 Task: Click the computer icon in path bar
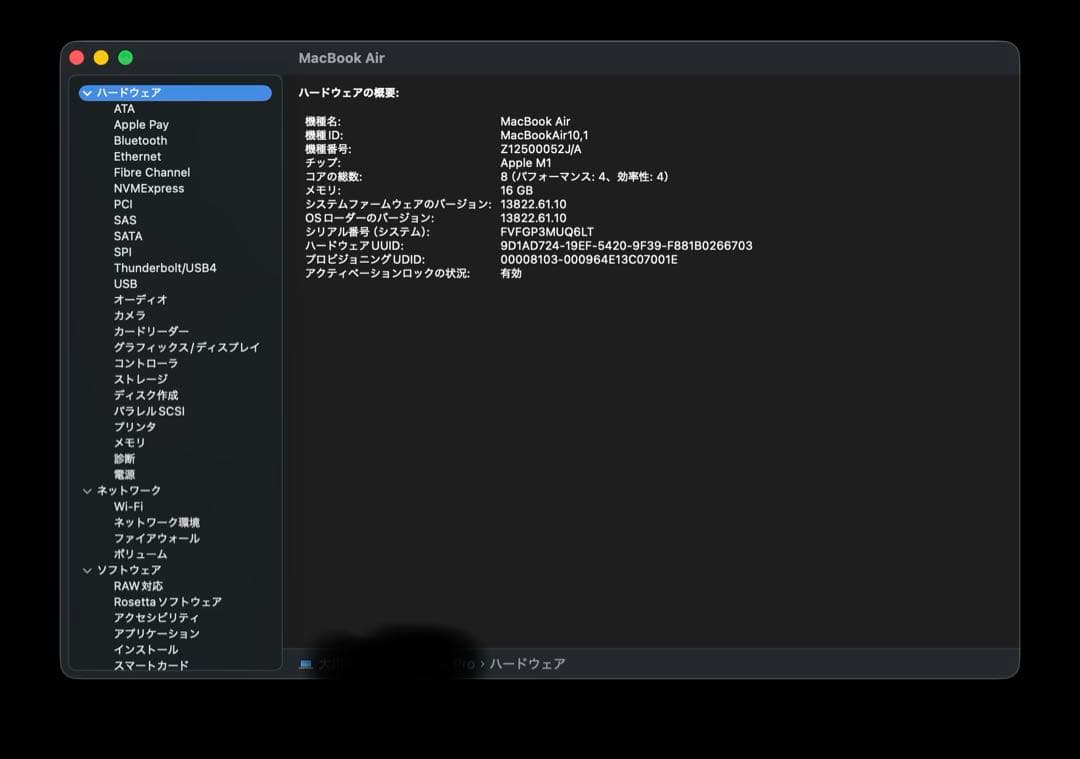tap(306, 664)
